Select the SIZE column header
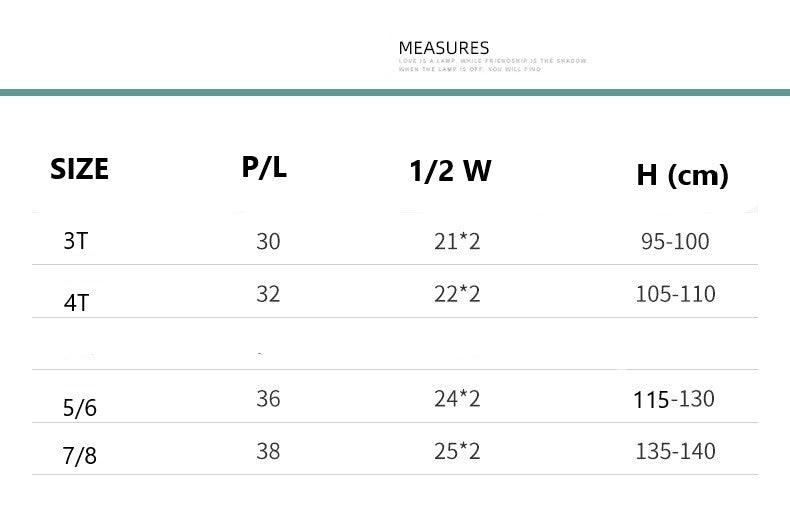 [79, 170]
